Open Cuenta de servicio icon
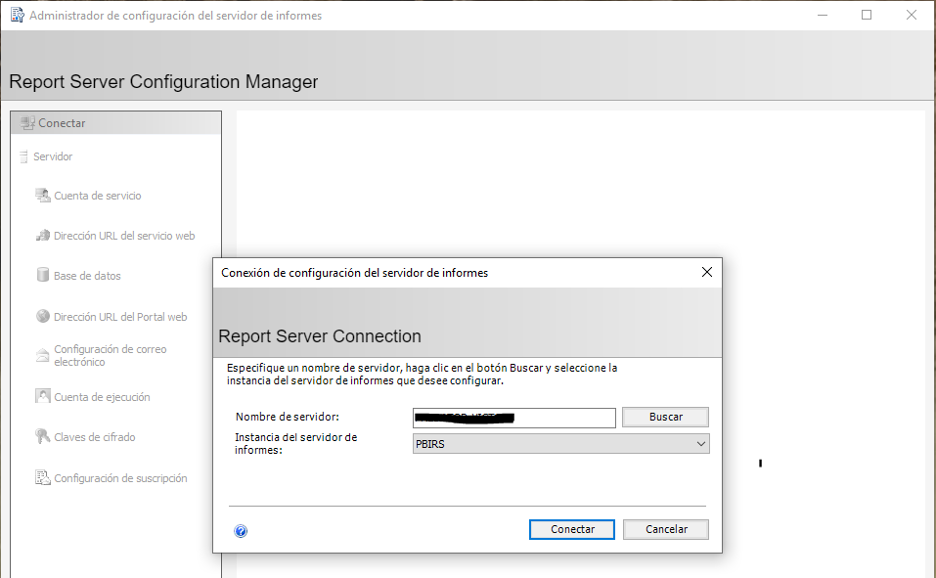This screenshot has height=578, width=936. point(43,196)
